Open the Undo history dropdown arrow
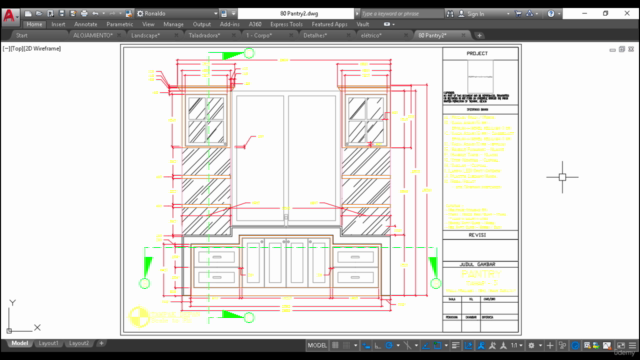Screen dimensions: 640x360 coord(104,13)
